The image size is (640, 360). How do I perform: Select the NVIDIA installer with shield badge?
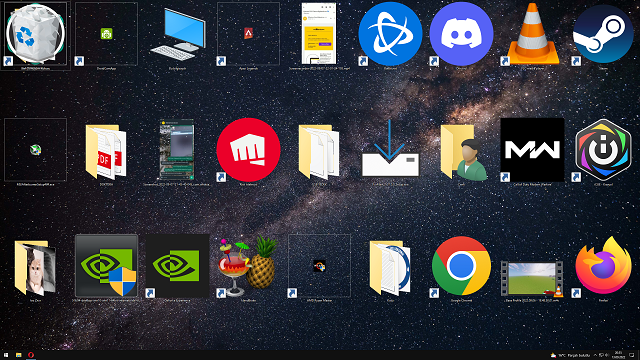[x=107, y=266]
